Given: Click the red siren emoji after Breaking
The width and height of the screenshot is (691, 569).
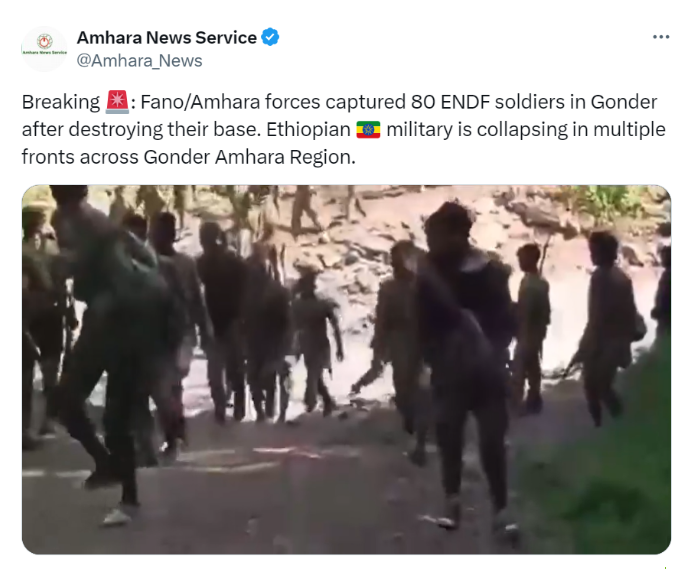Looking at the screenshot, I should click(118, 102).
